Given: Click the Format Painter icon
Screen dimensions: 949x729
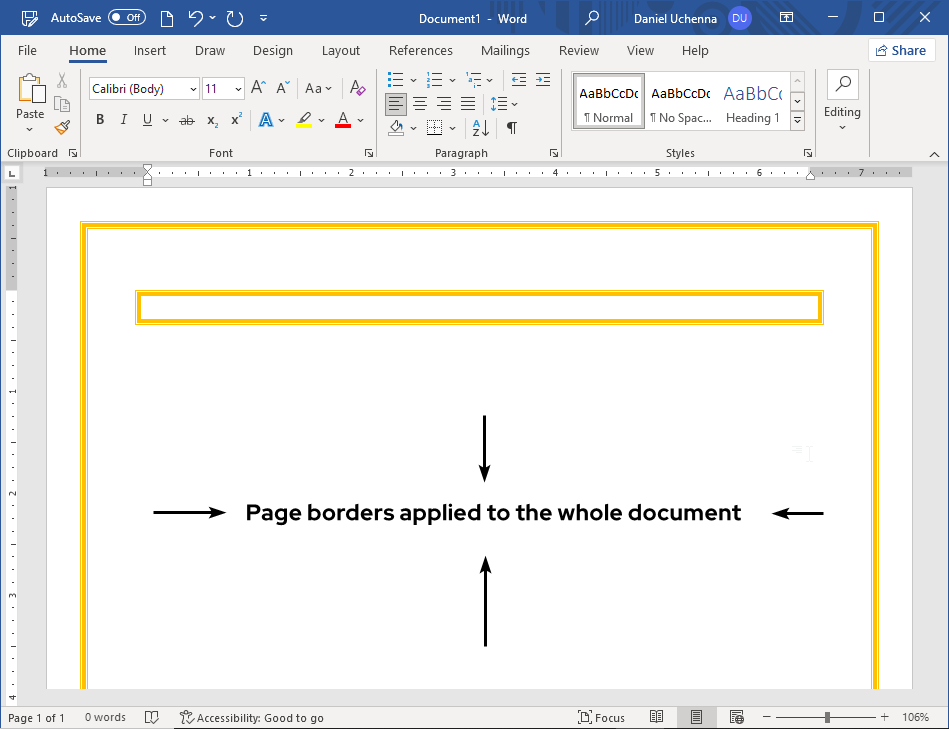Looking at the screenshot, I should 61,127.
